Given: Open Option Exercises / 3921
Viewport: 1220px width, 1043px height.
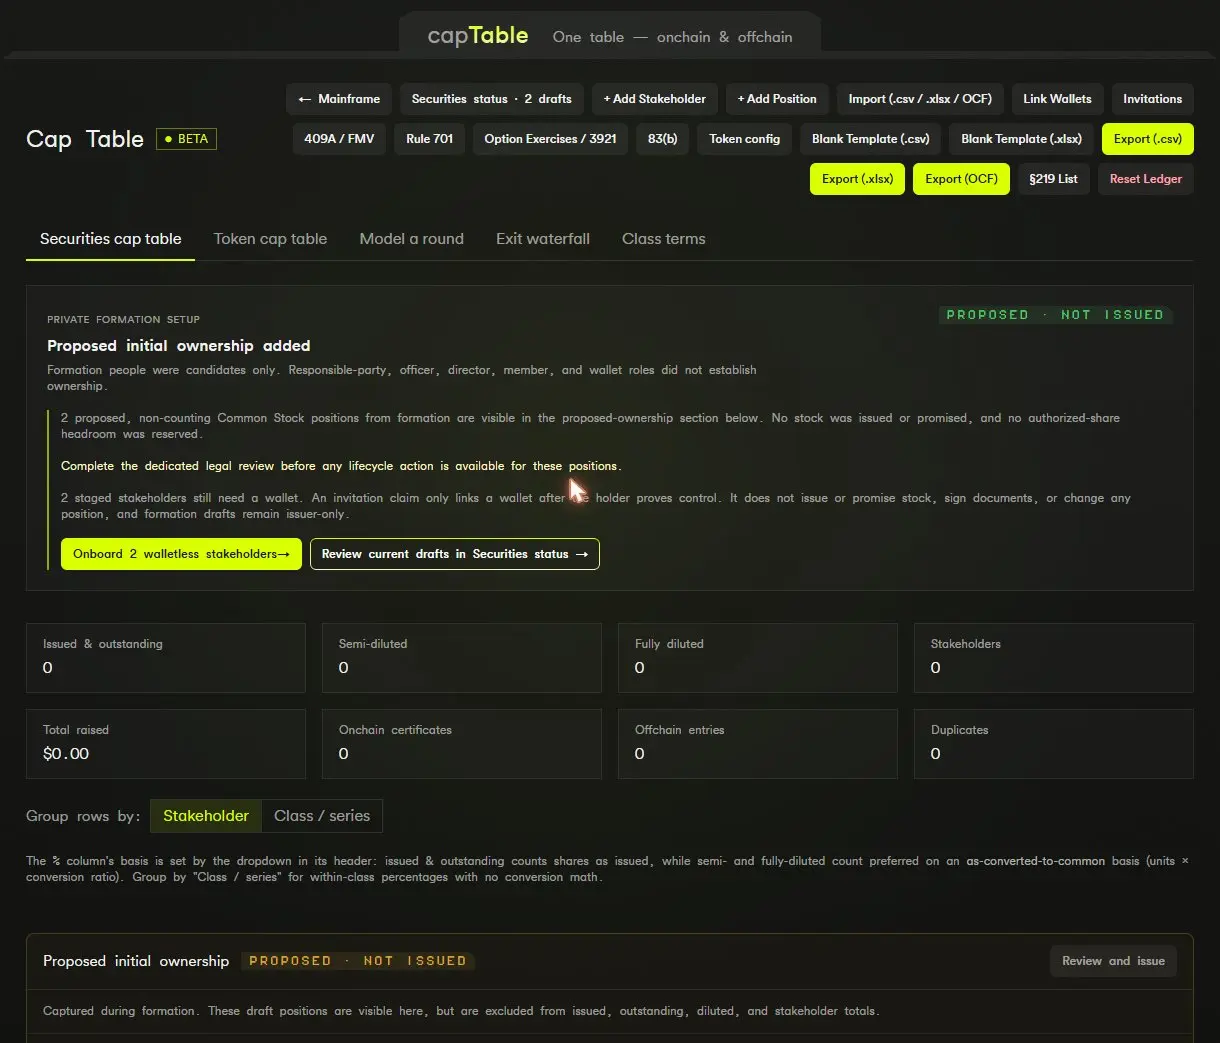Looking at the screenshot, I should pos(550,139).
